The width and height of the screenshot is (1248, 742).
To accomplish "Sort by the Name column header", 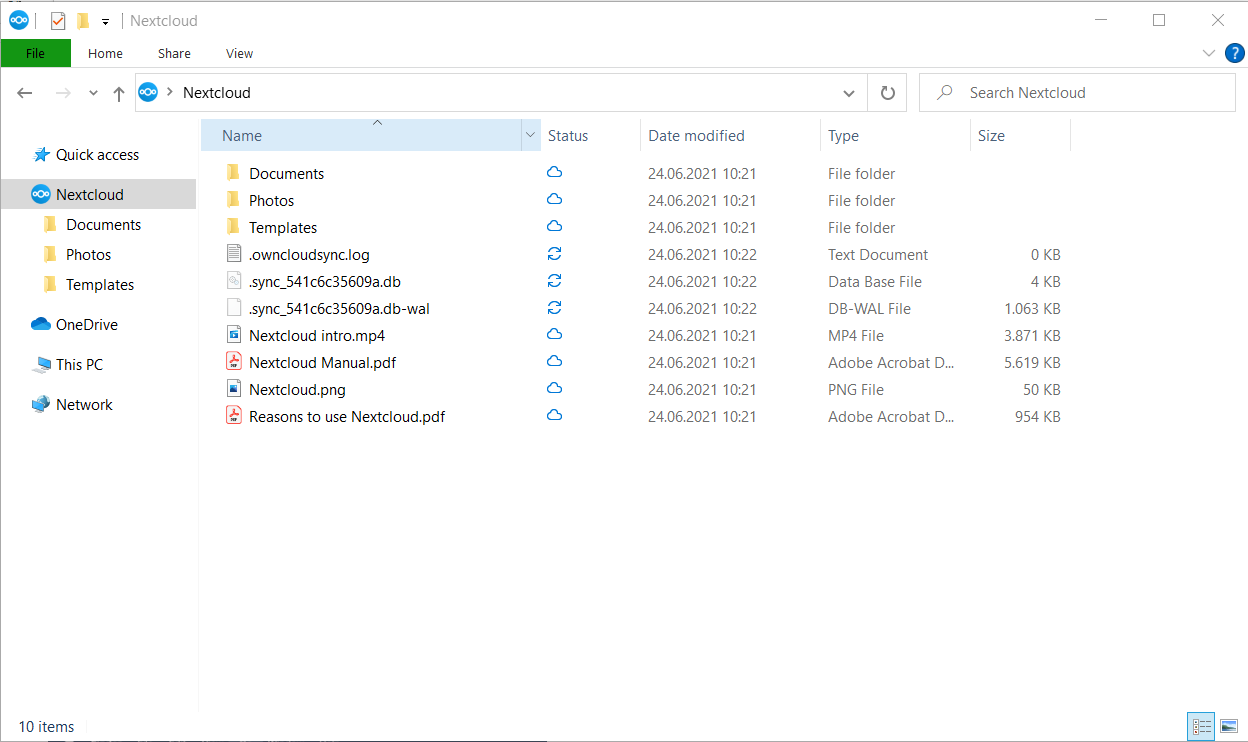I will point(361,136).
